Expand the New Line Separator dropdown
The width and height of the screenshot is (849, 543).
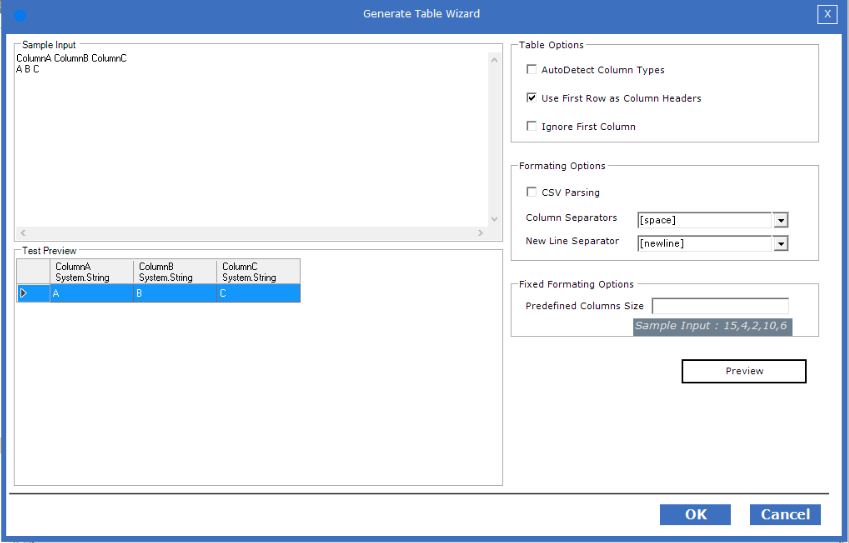click(781, 243)
